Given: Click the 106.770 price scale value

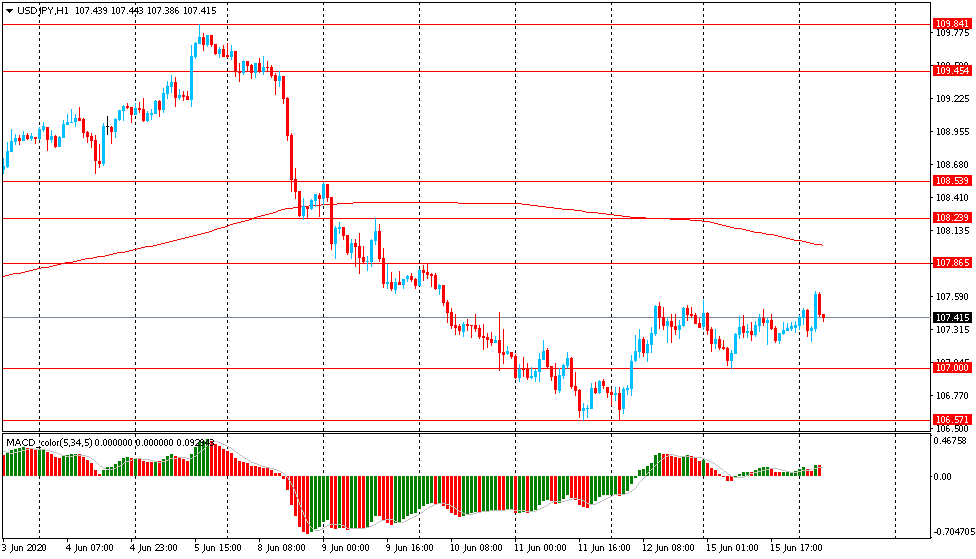Looking at the screenshot, I should click(x=952, y=395).
